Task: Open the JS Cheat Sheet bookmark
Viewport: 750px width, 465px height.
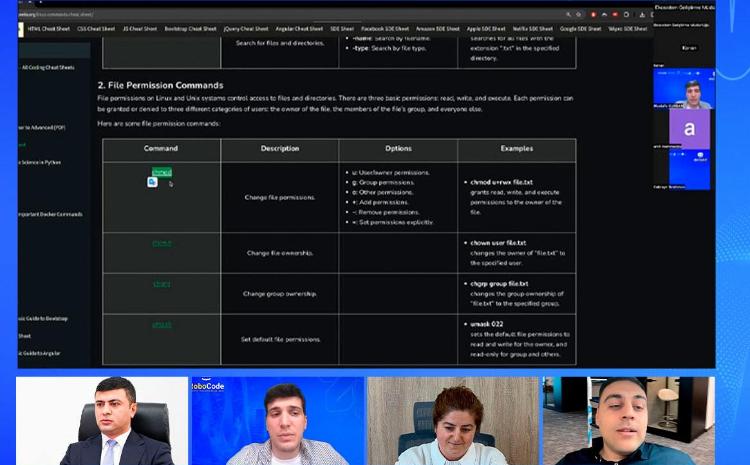Action: click(x=140, y=29)
